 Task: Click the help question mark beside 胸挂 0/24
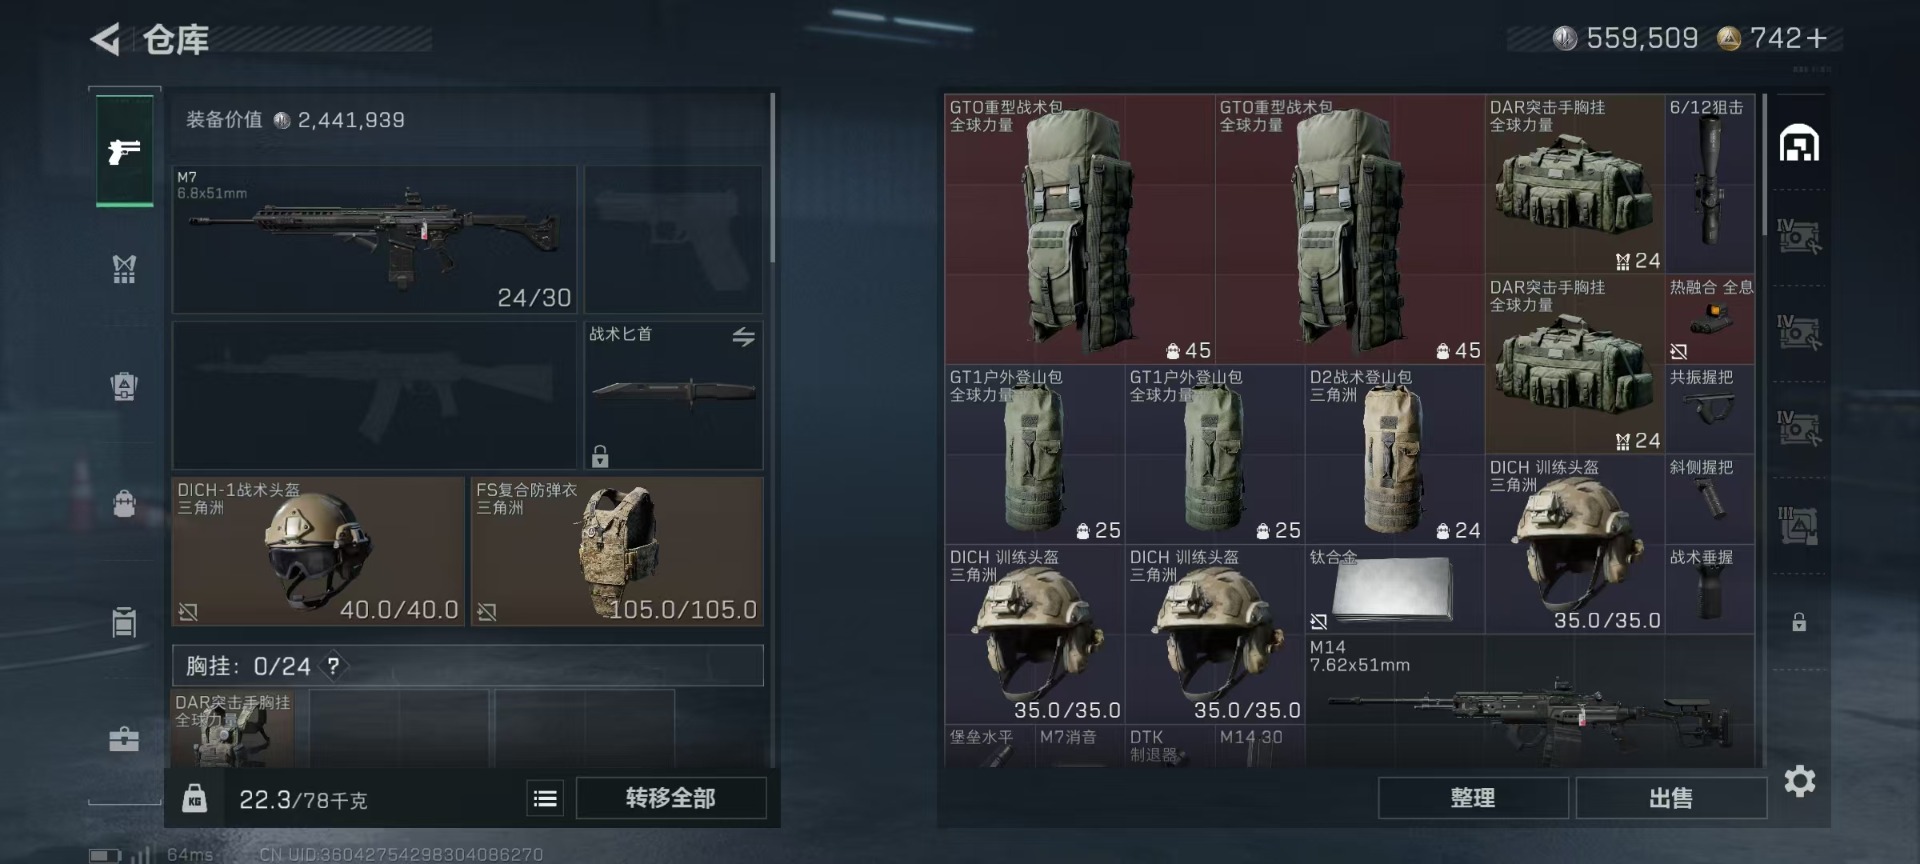pyautogui.click(x=333, y=665)
